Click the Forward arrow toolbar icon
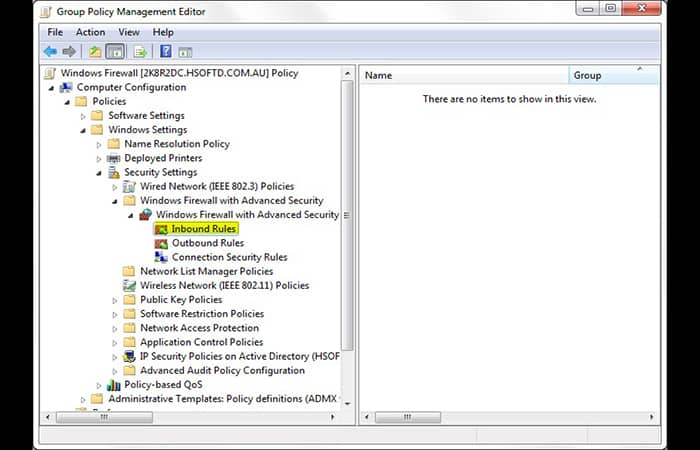 69,52
